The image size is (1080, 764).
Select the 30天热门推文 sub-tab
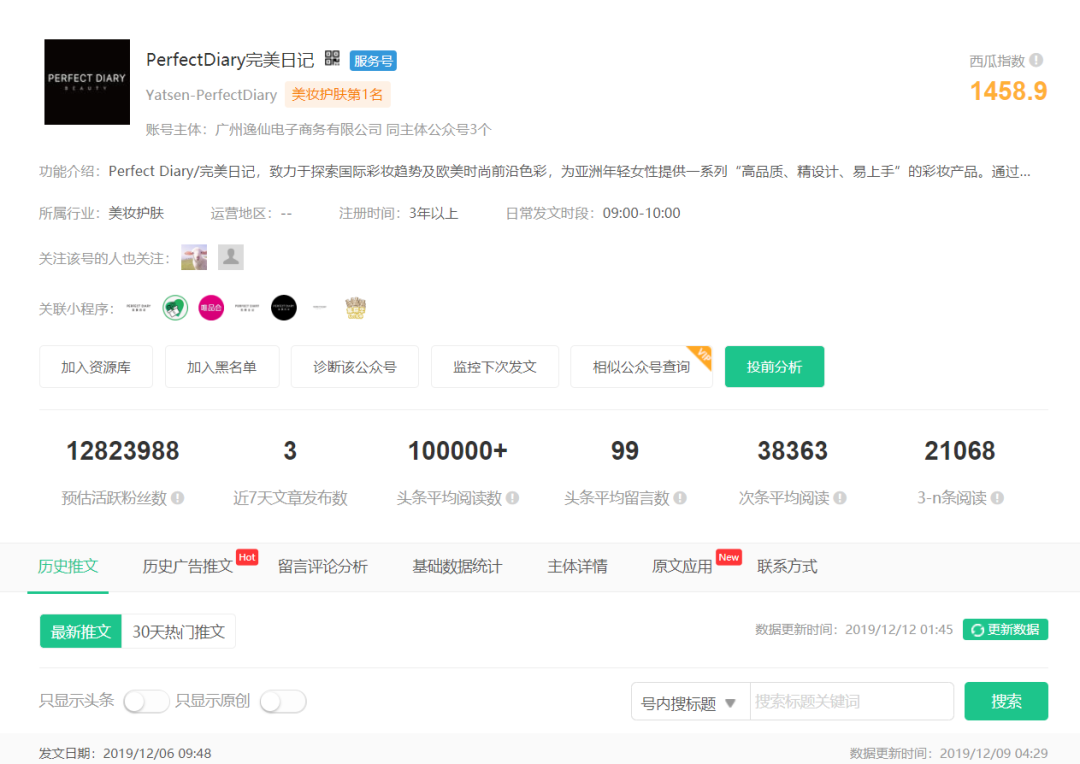click(x=178, y=631)
